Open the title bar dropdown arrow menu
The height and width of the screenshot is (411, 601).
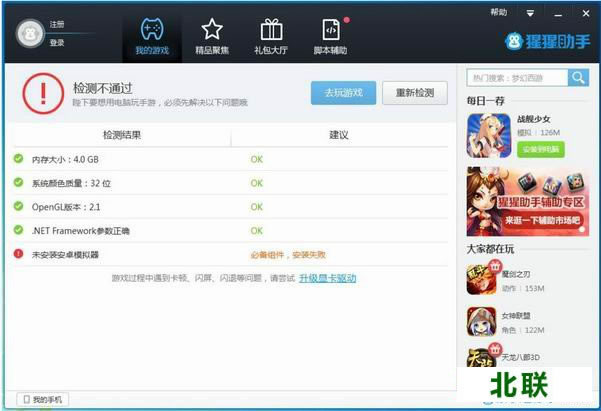[x=530, y=14]
